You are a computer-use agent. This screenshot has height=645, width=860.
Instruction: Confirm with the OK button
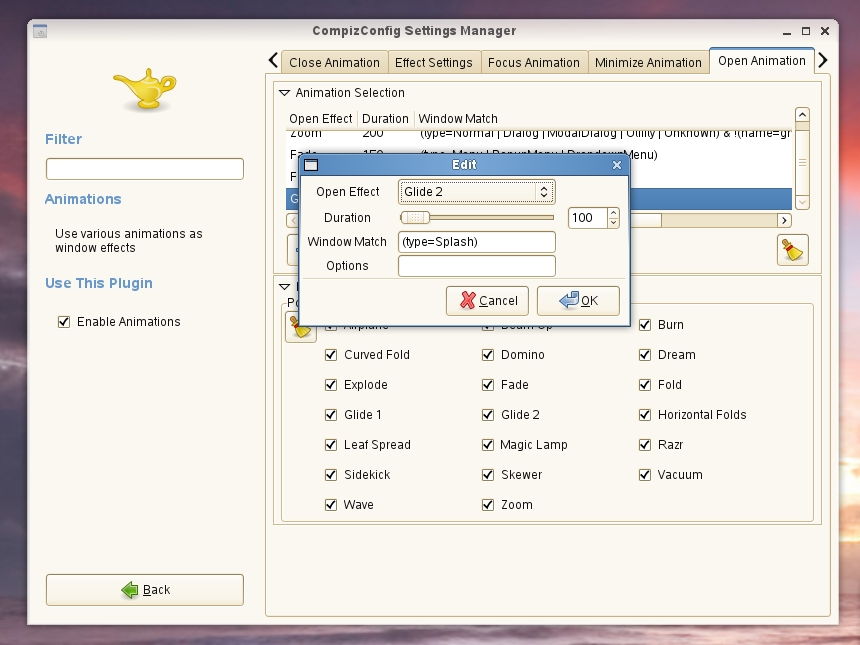pyautogui.click(x=578, y=301)
